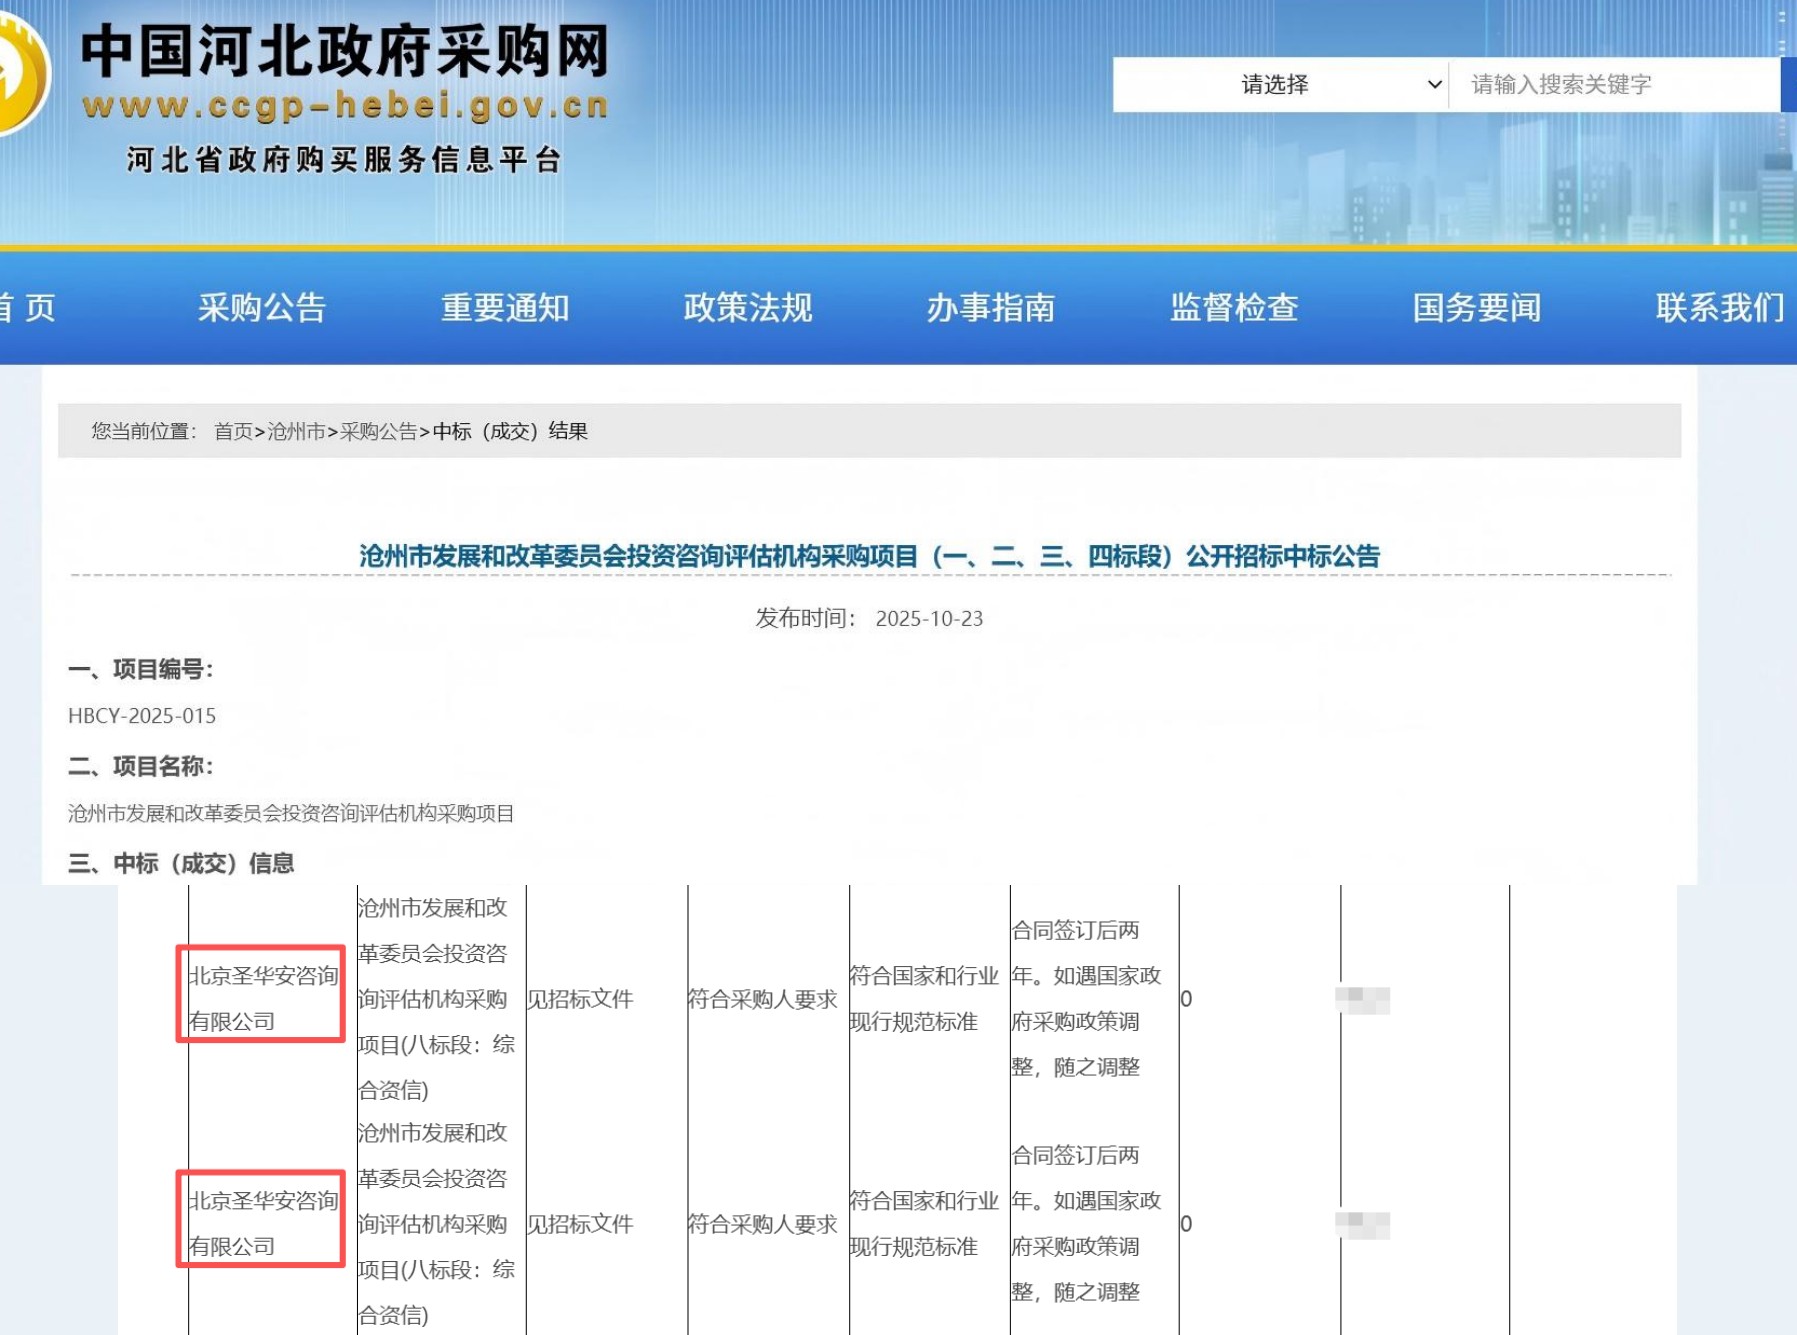The image size is (1797, 1335).
Task: Click the 中国河北政府采购网 site title banner
Action: click(345, 52)
